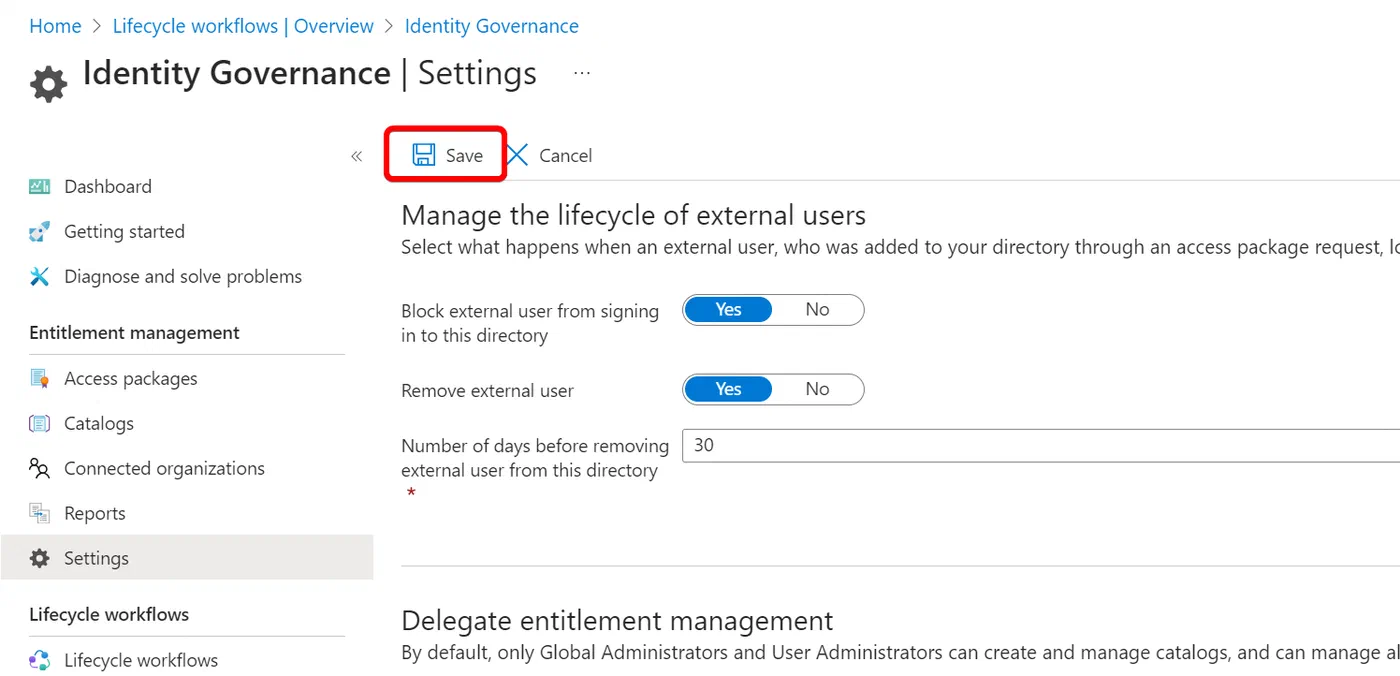Click the Cancel X icon
Image resolution: width=1400 pixels, height=676 pixels.
pos(517,155)
